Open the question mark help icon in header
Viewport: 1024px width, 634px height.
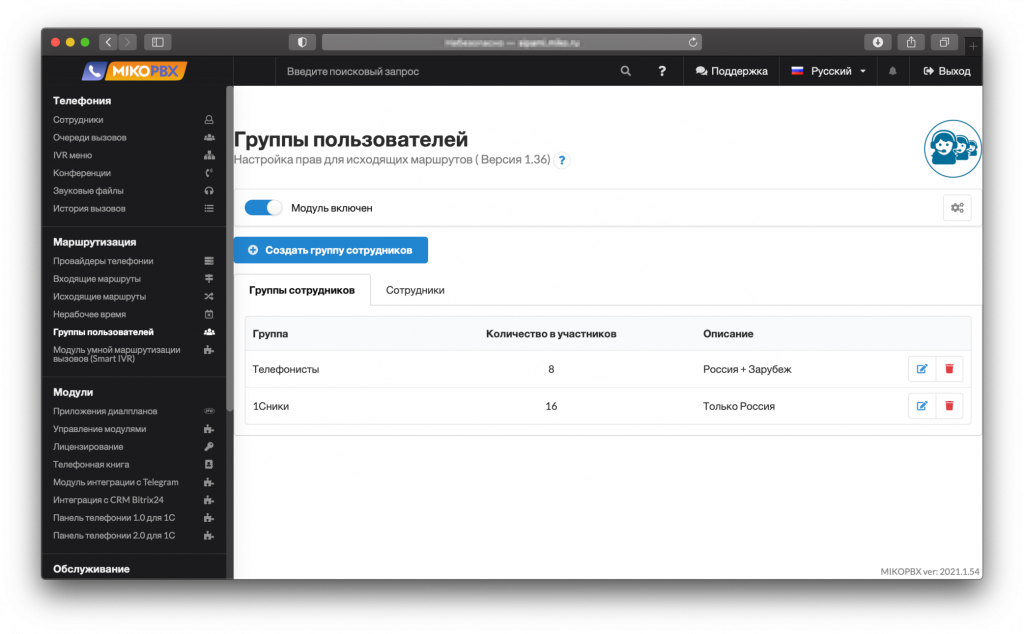[x=662, y=71]
